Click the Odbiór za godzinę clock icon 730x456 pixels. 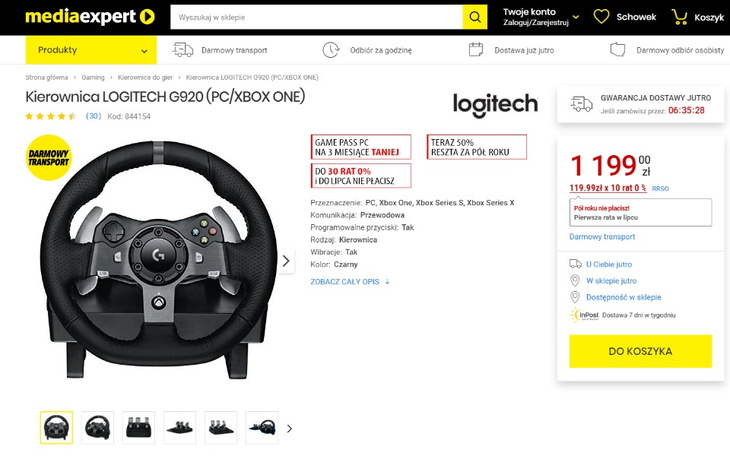point(331,50)
